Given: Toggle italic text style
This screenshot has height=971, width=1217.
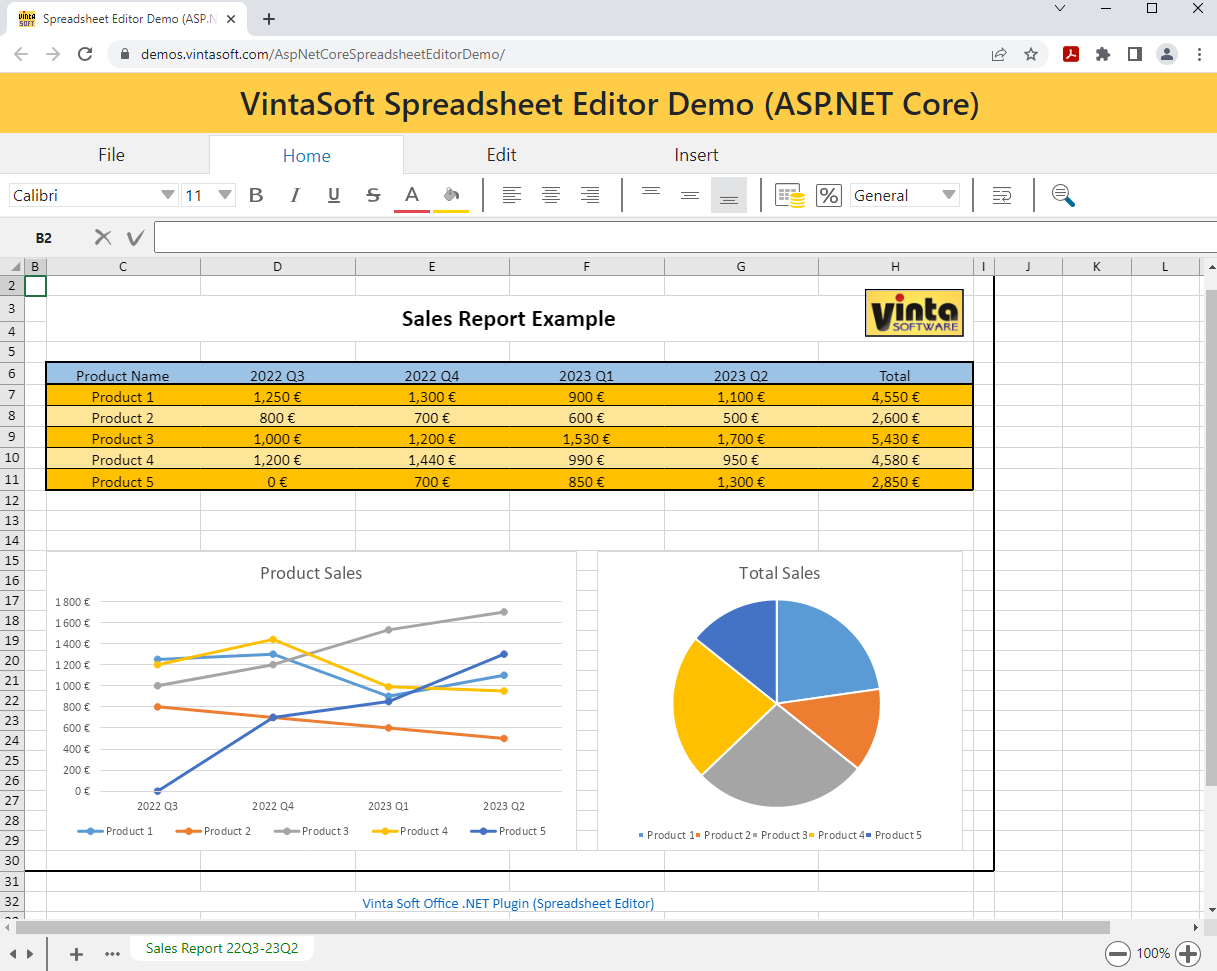Looking at the screenshot, I should [295, 195].
